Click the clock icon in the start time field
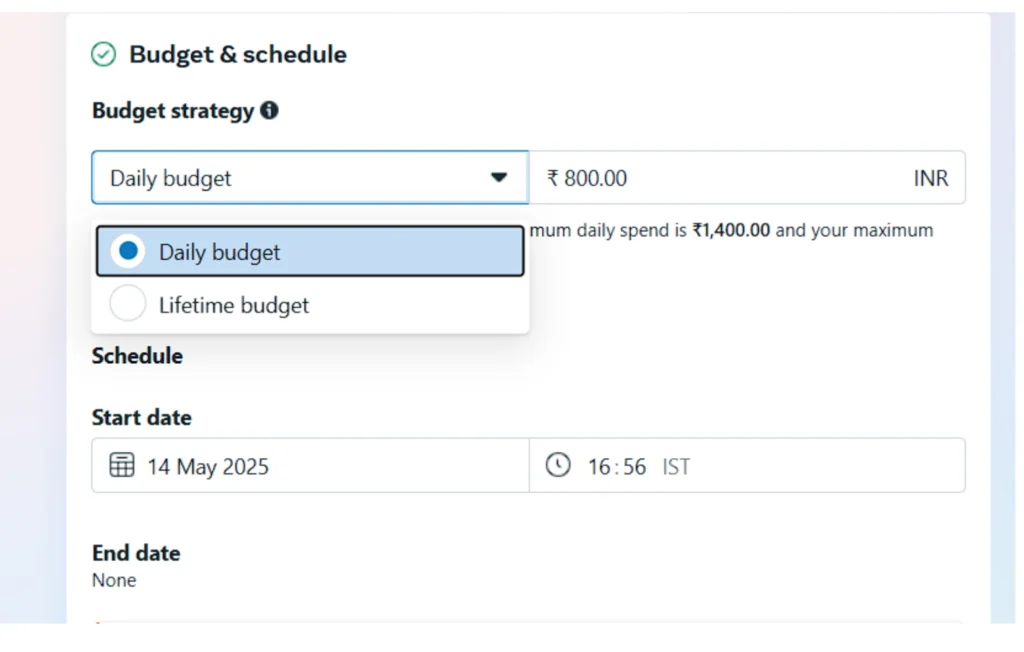Viewport: 1024px width, 652px height. [558, 465]
